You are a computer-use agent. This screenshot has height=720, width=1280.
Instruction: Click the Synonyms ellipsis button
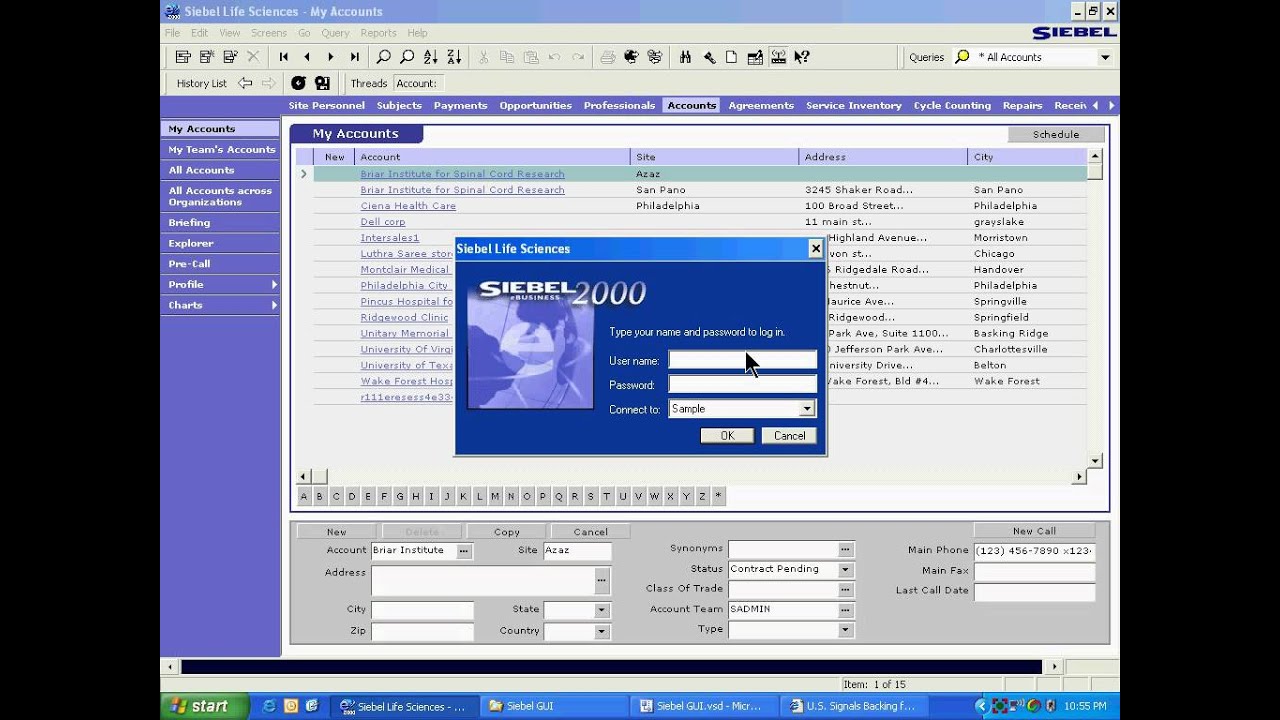[845, 549]
